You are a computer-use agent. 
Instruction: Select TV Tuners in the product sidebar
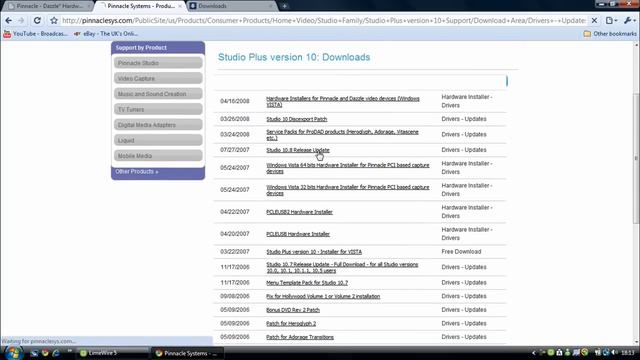click(158, 109)
